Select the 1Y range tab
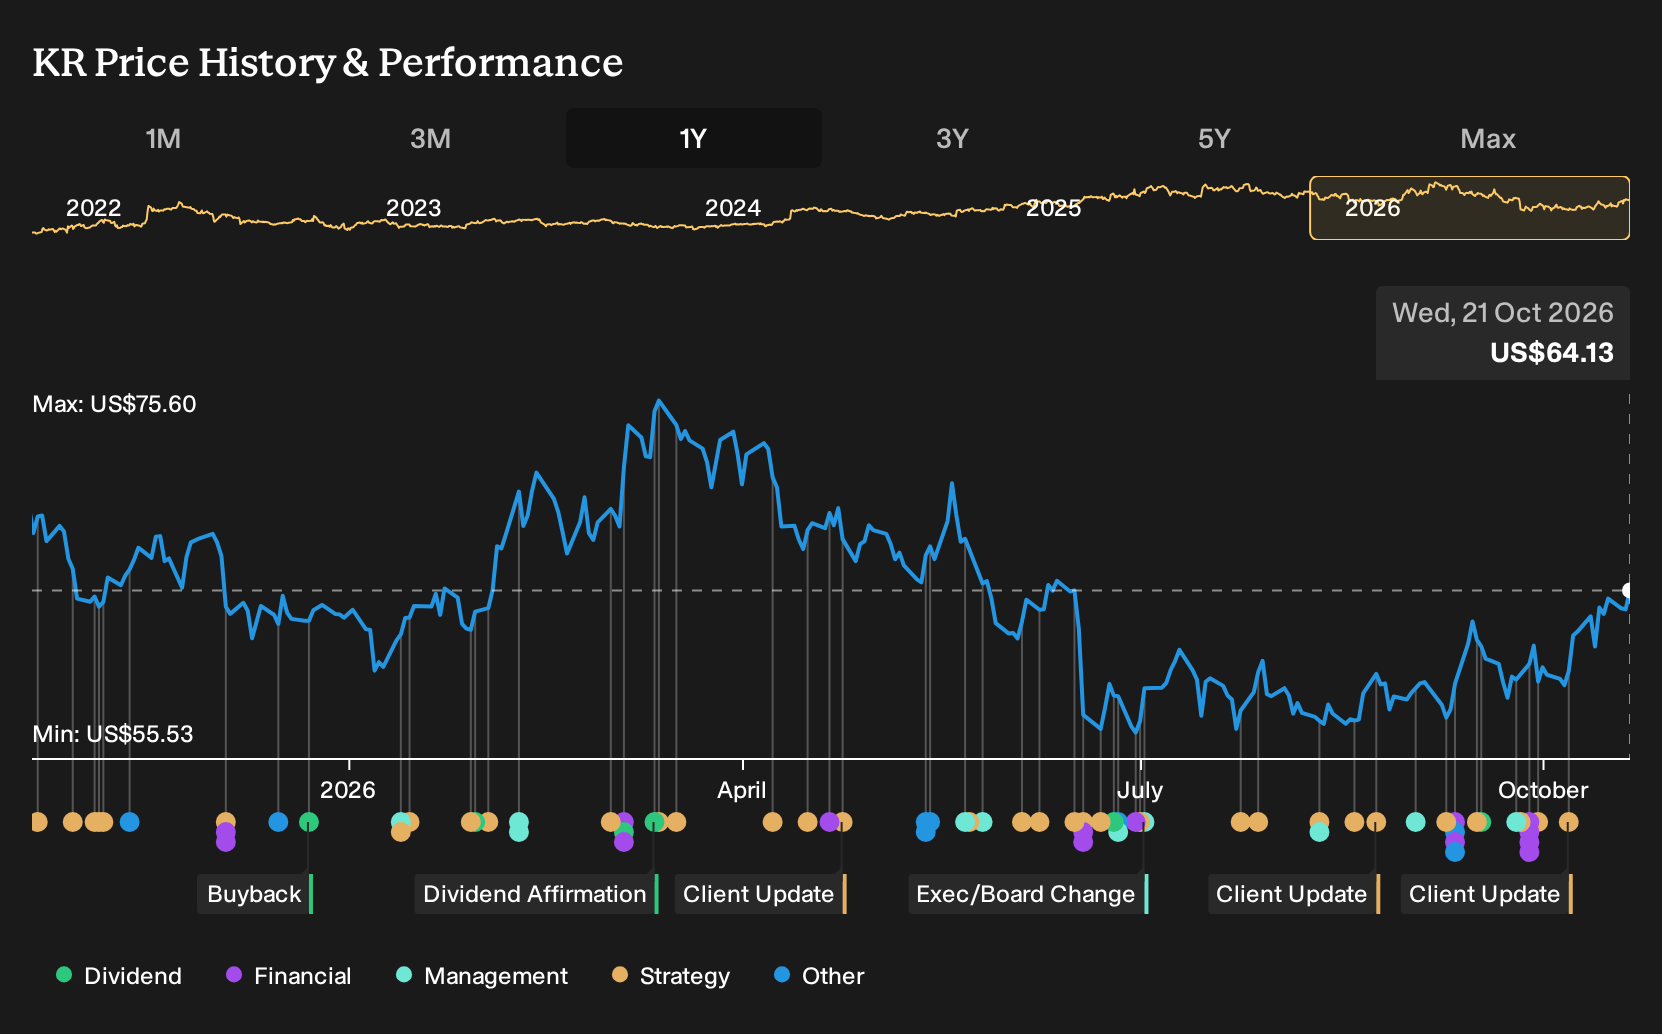Screen dimensions: 1662x1034 693,138
